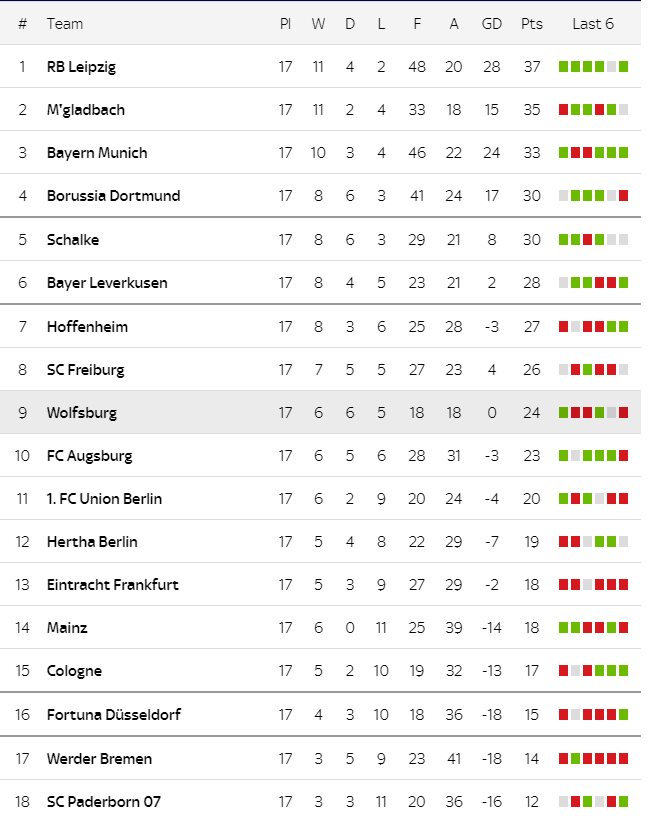The width and height of the screenshot is (657, 831).
Task: Click the GD column header
Action: click(492, 24)
